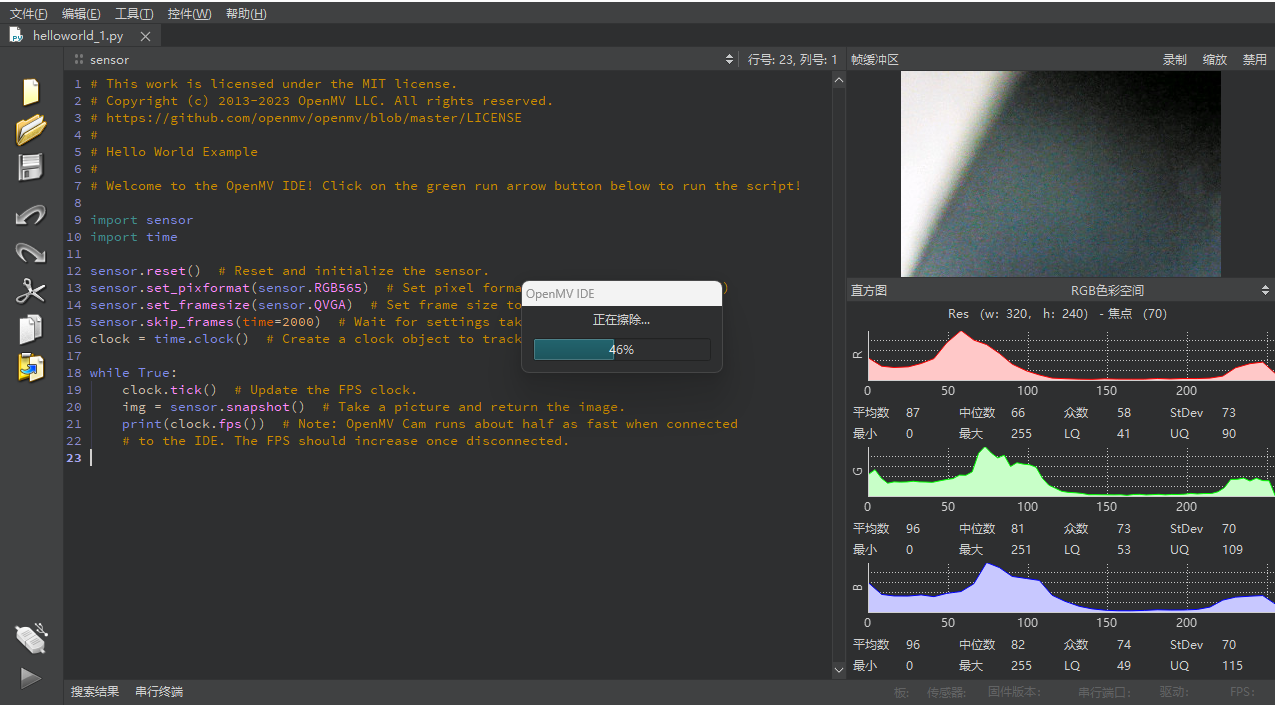
Task: Click the editor scrollbar up arrow
Action: tap(839, 81)
